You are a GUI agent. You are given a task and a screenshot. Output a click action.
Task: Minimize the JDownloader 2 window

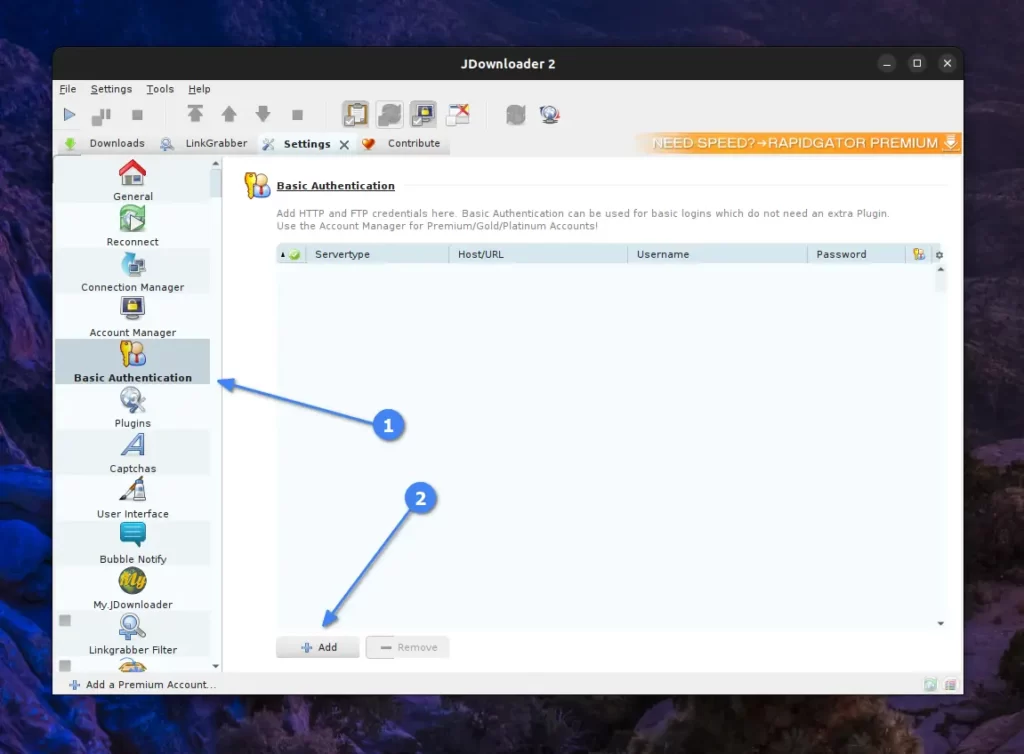click(887, 63)
